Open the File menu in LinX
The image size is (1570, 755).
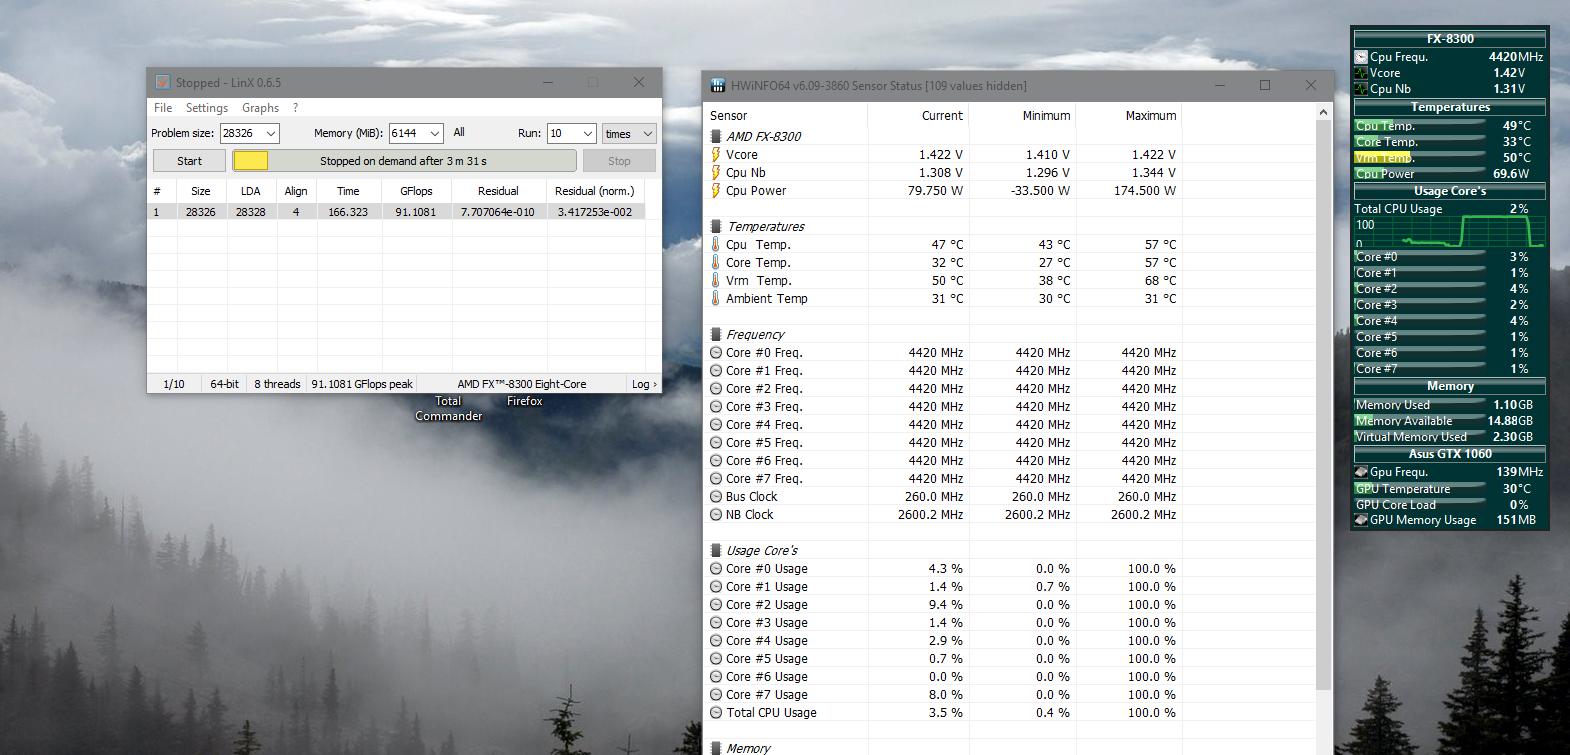(163, 108)
